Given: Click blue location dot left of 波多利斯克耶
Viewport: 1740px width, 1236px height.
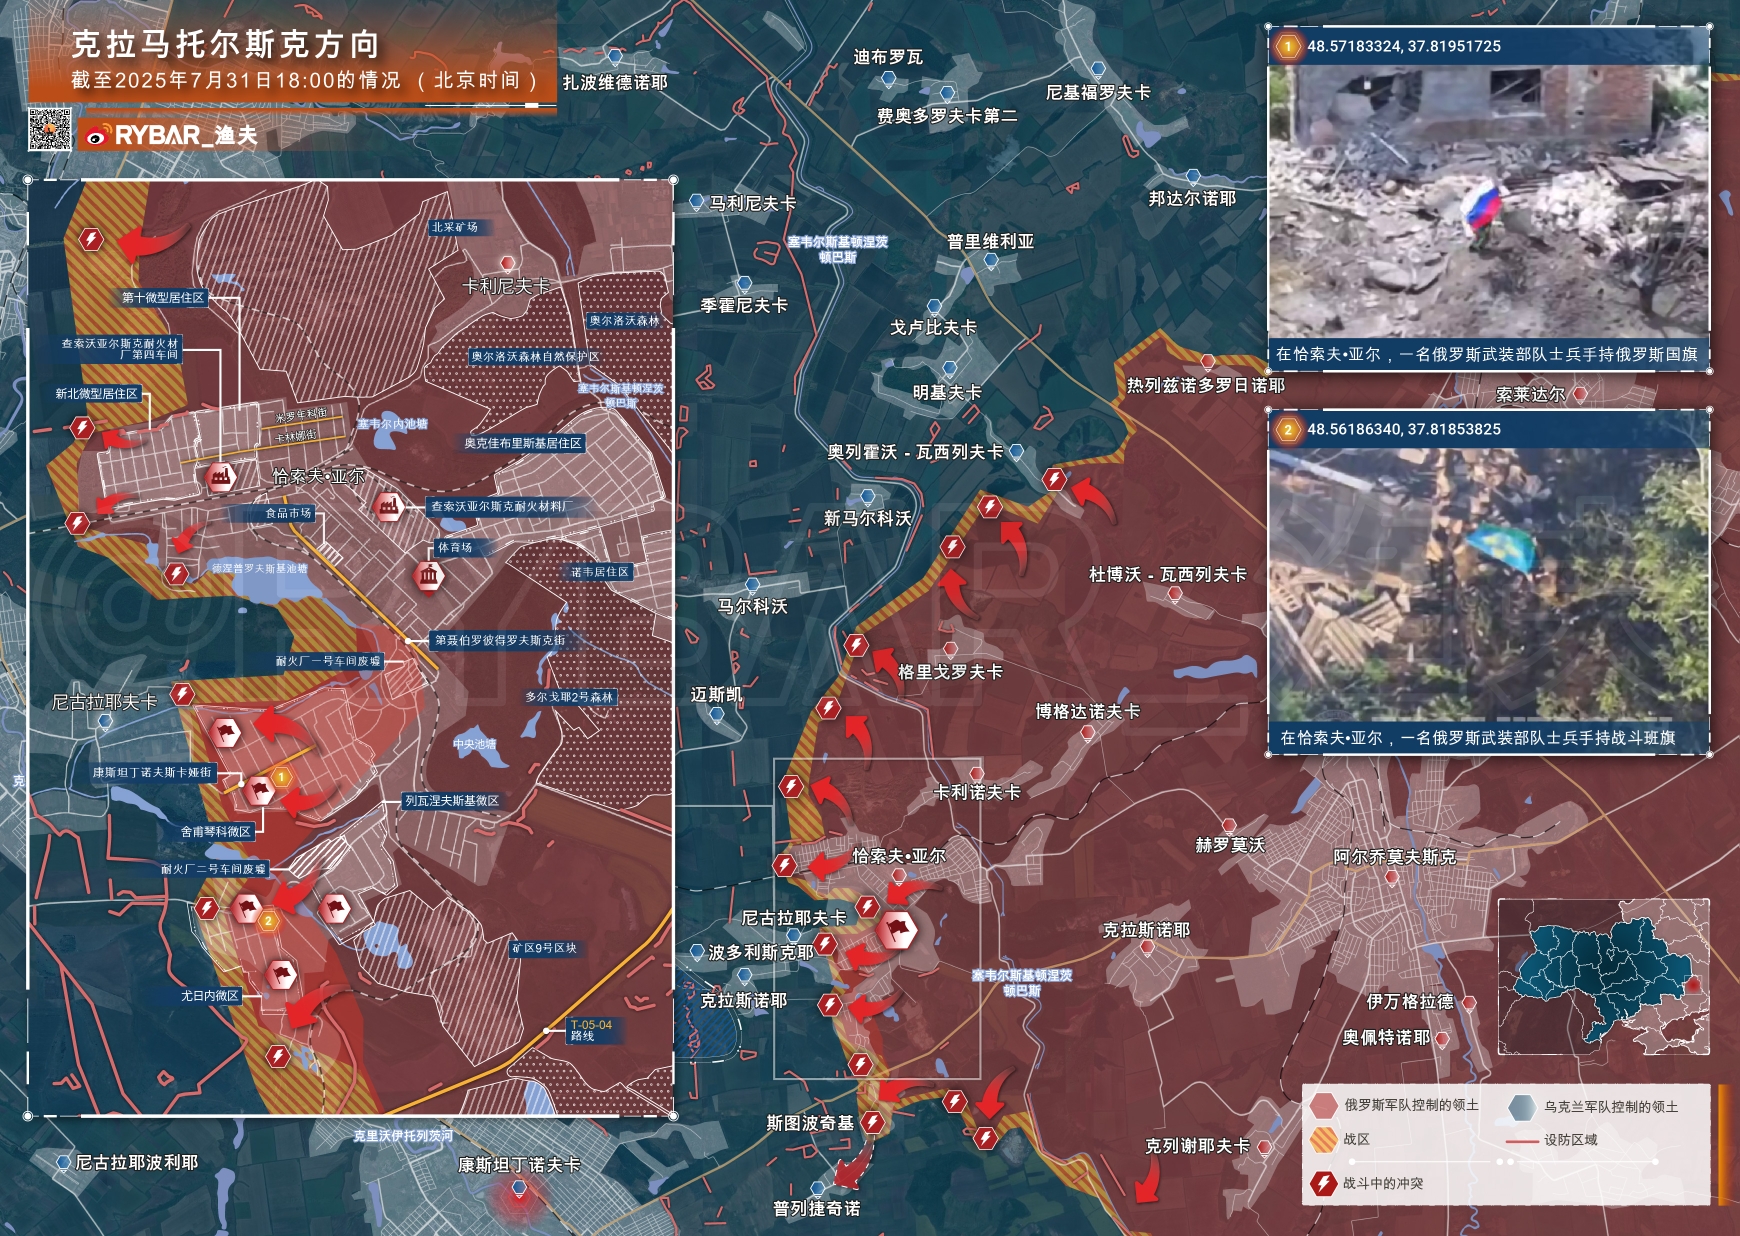Looking at the screenshot, I should point(697,953).
